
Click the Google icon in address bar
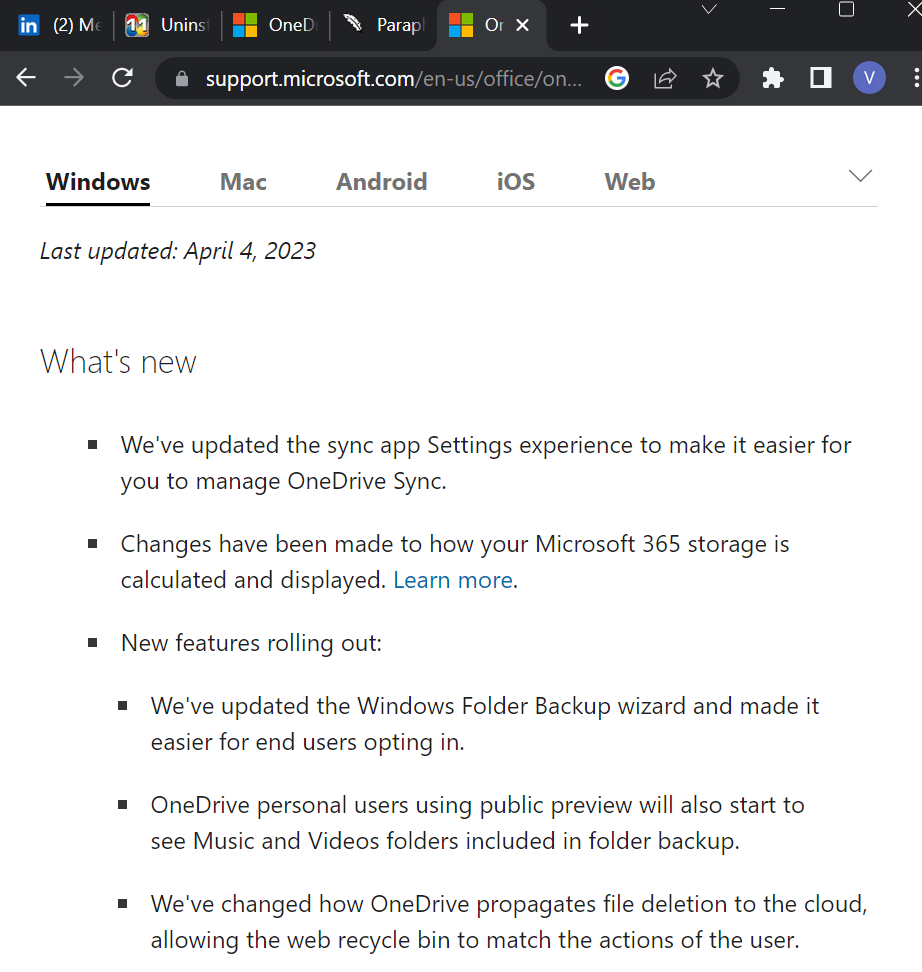pyautogui.click(x=617, y=78)
